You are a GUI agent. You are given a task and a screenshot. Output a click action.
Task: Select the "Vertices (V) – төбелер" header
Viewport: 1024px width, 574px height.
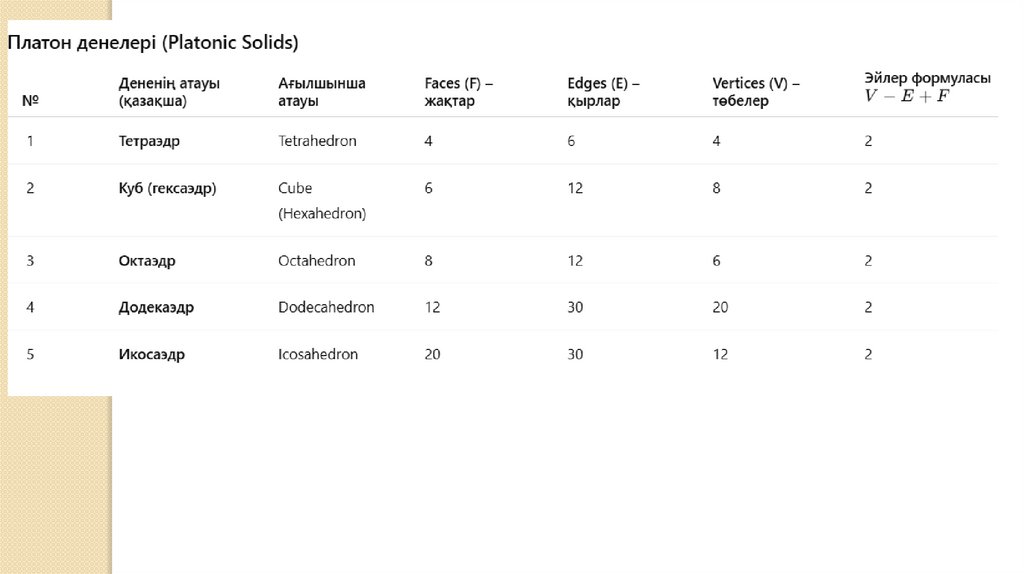(x=755, y=92)
